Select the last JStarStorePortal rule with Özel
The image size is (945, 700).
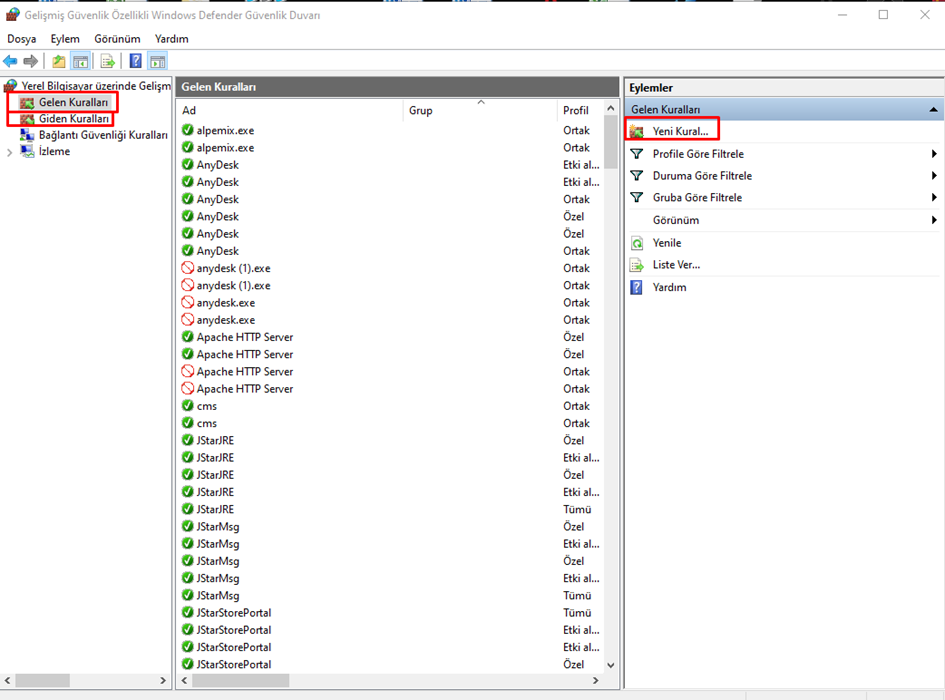[392, 664]
